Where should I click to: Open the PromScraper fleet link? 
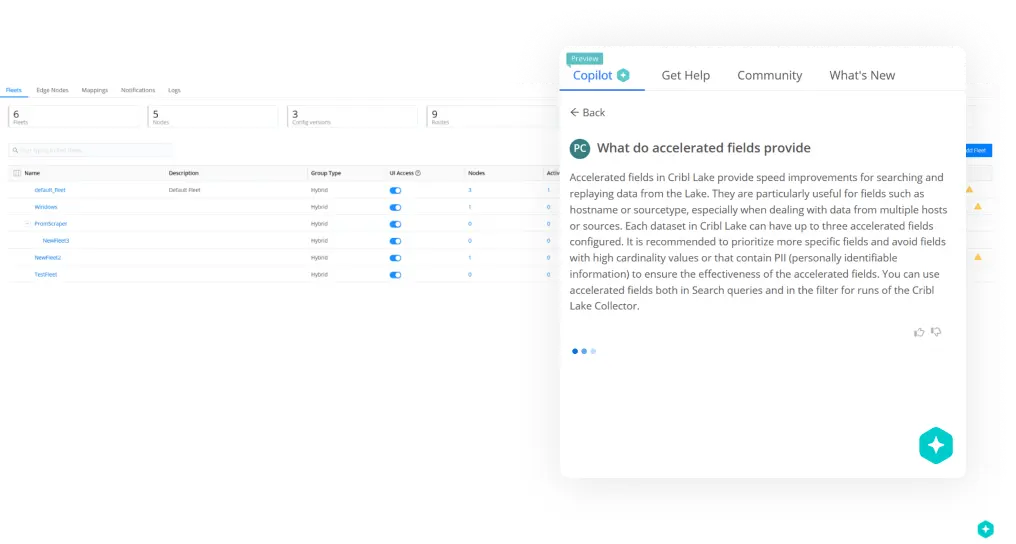[51, 223]
